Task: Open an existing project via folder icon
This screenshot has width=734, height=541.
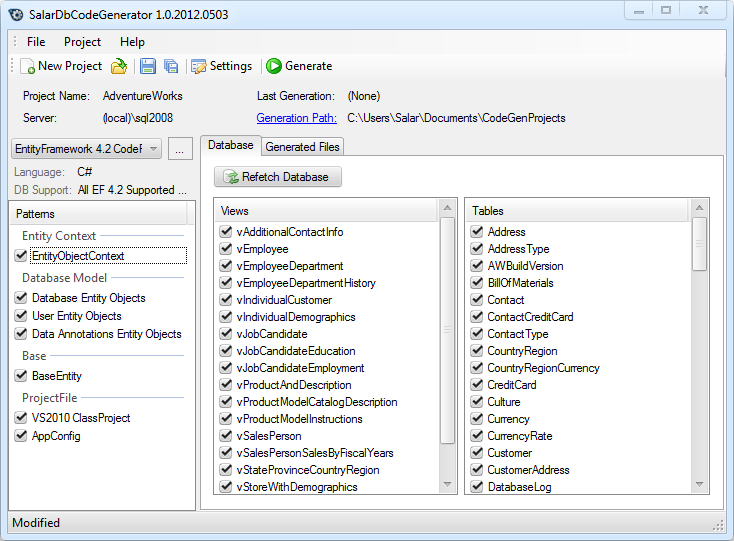Action: [119, 66]
